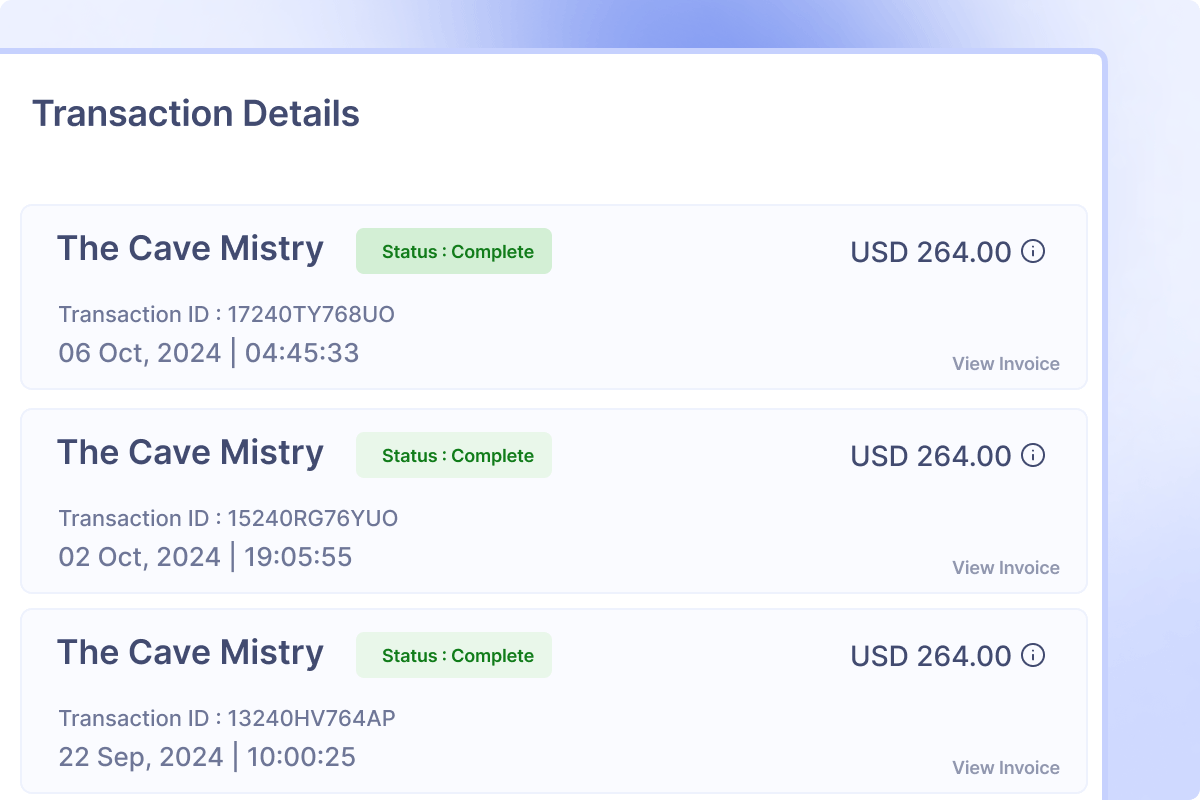
Task: Click Transaction ID 15240RG76YUO text
Action: click(229, 518)
